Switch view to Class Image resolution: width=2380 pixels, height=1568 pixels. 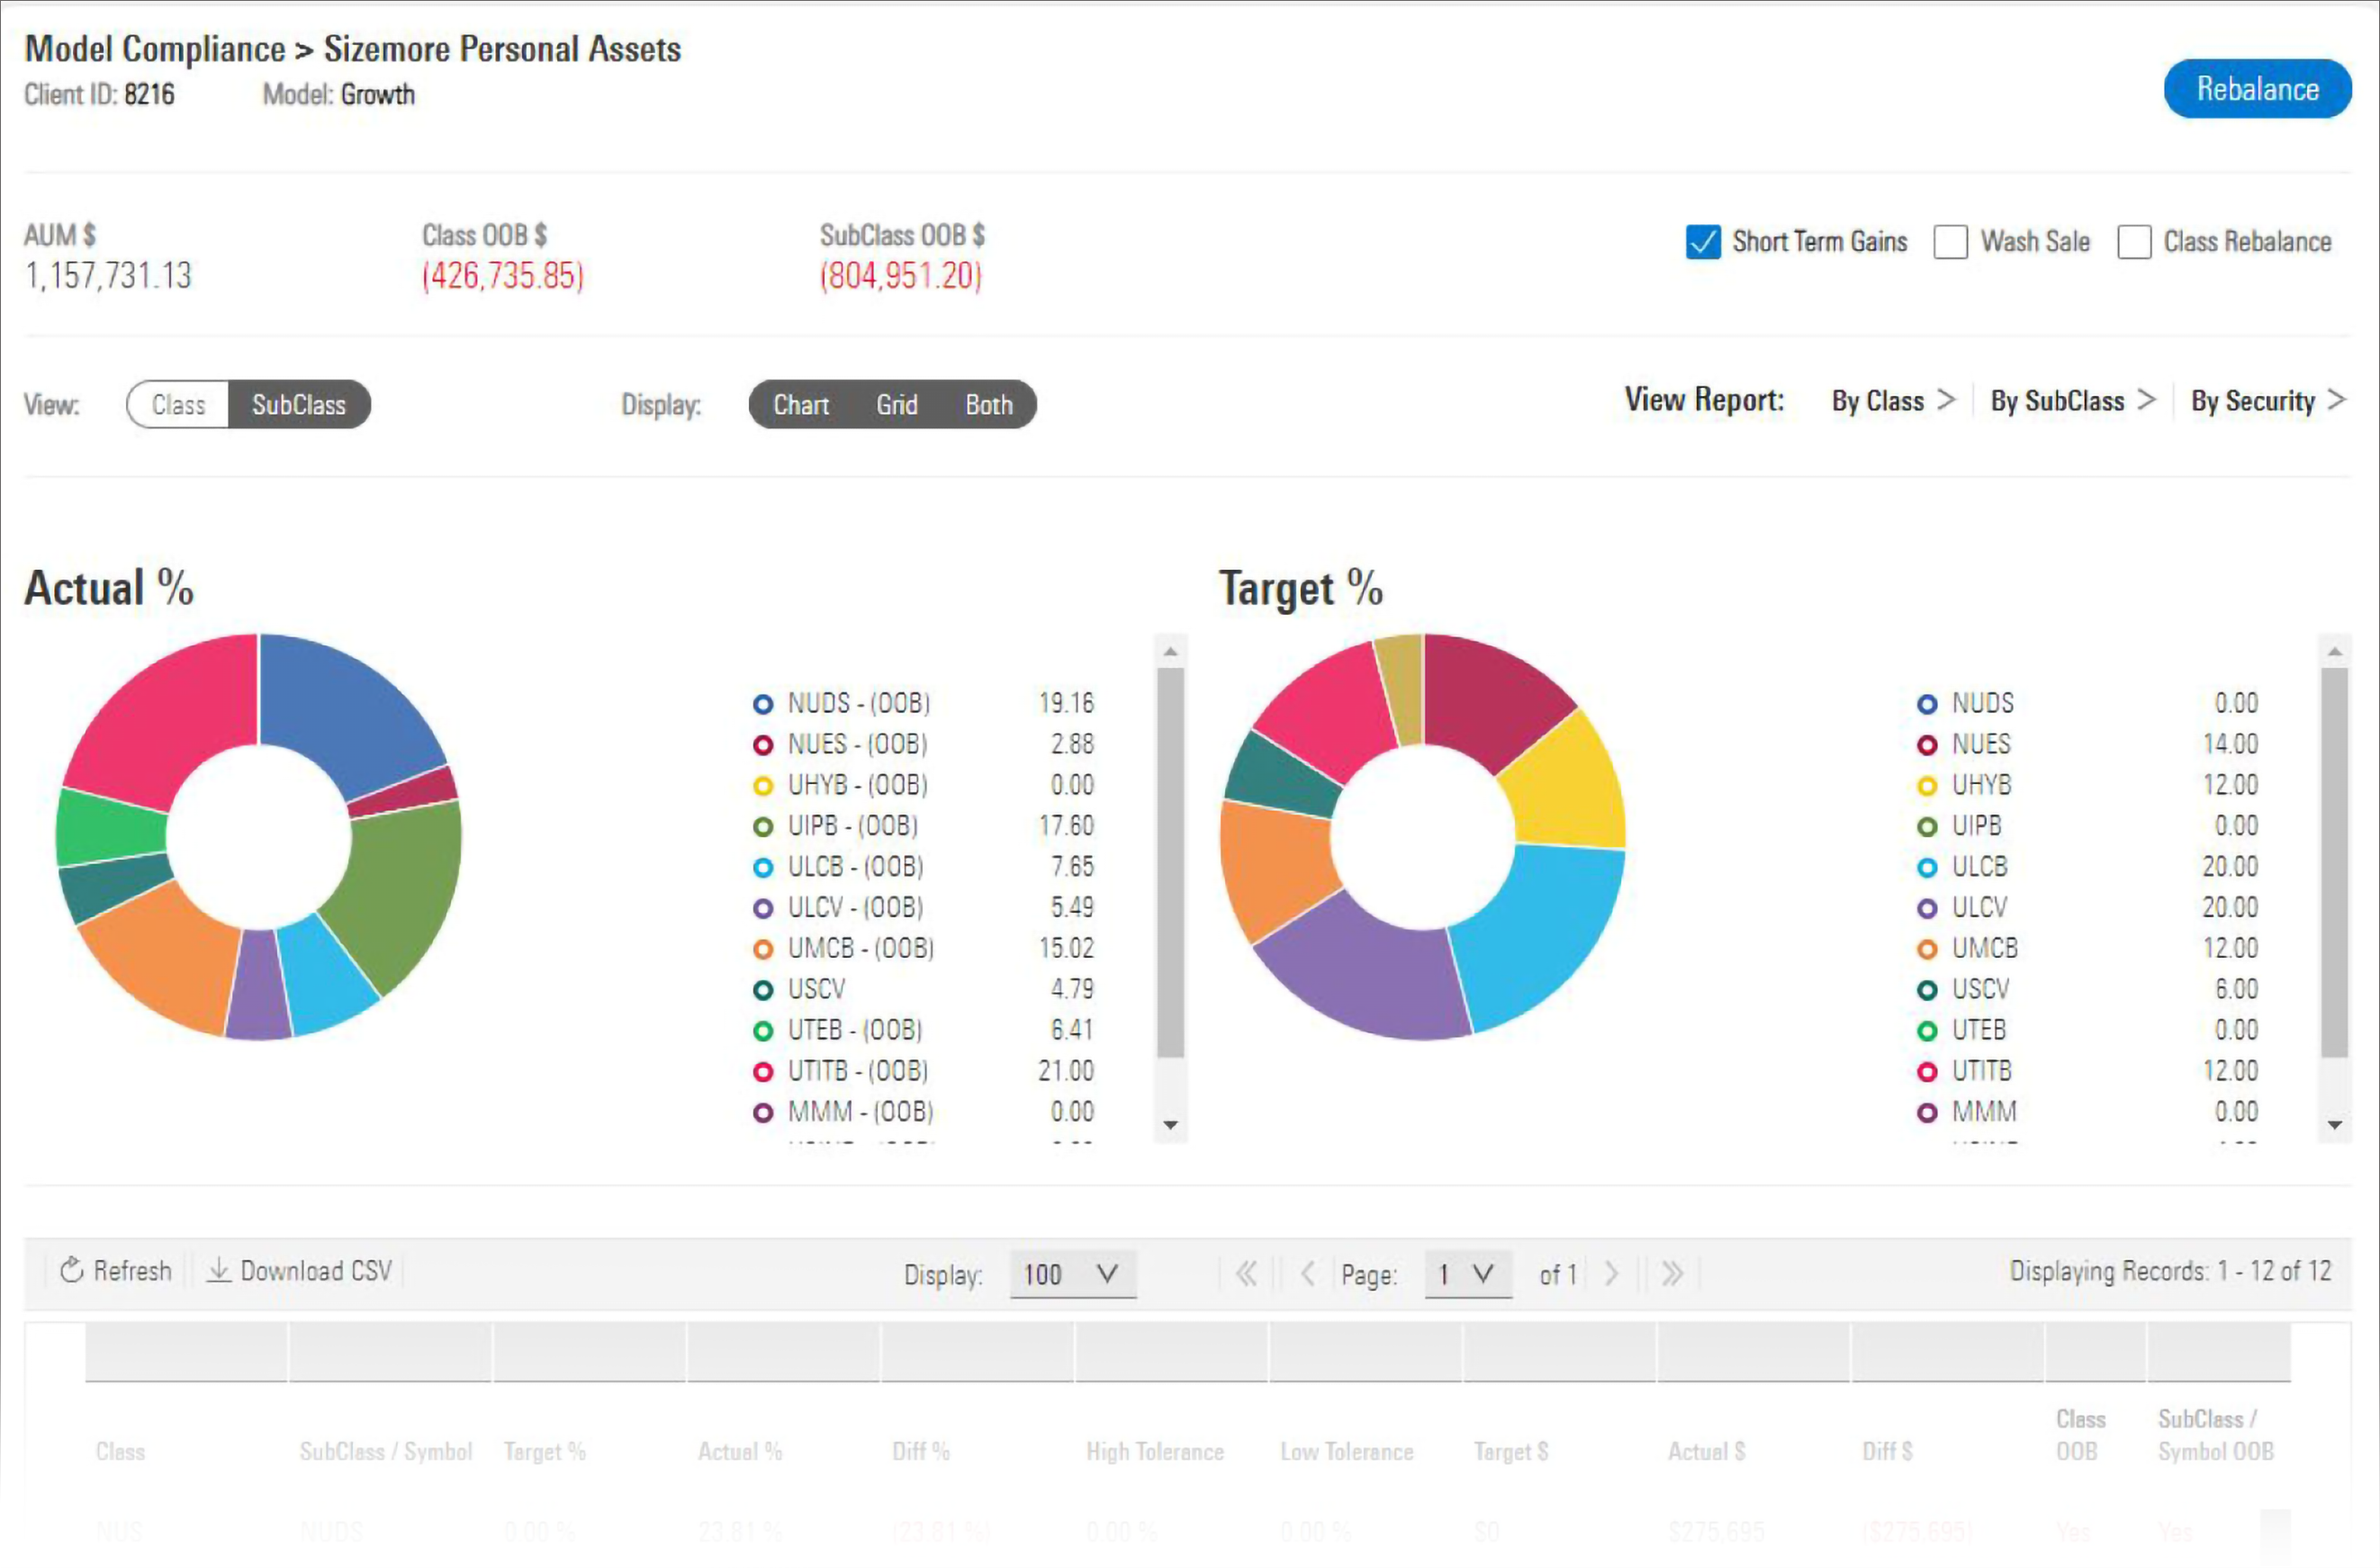(x=179, y=405)
